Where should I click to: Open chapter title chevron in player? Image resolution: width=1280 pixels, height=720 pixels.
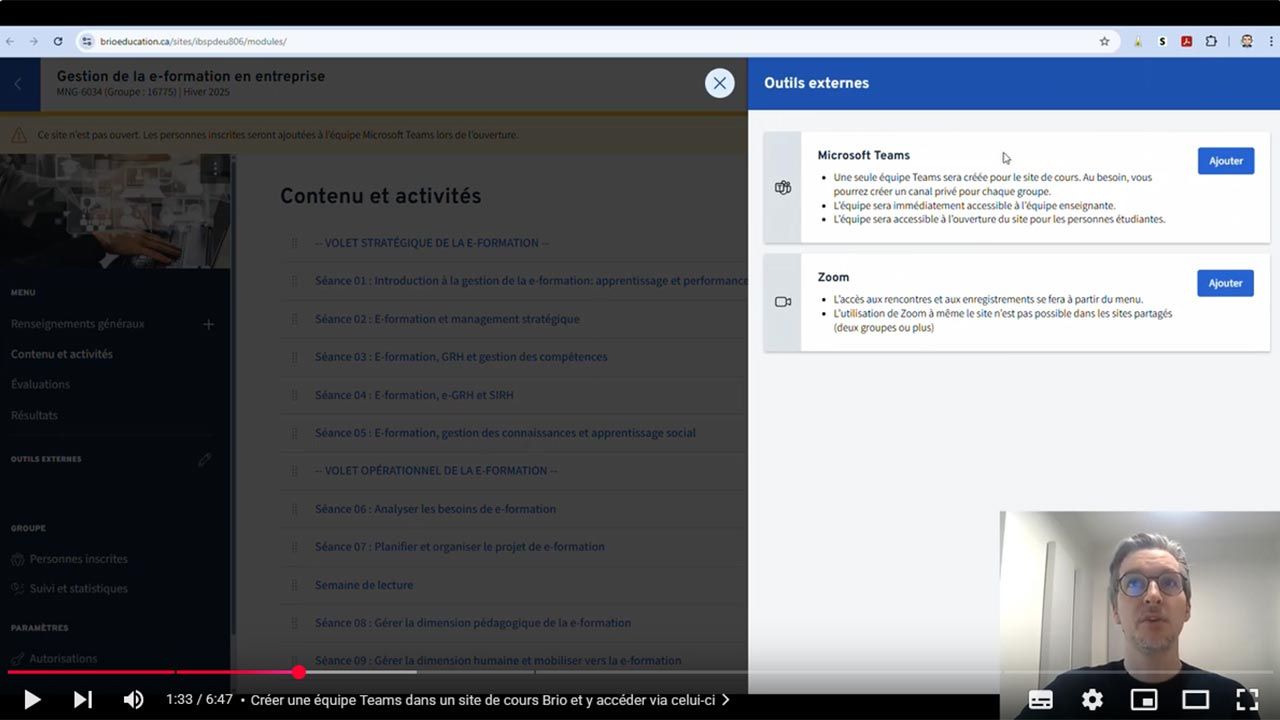click(x=726, y=700)
